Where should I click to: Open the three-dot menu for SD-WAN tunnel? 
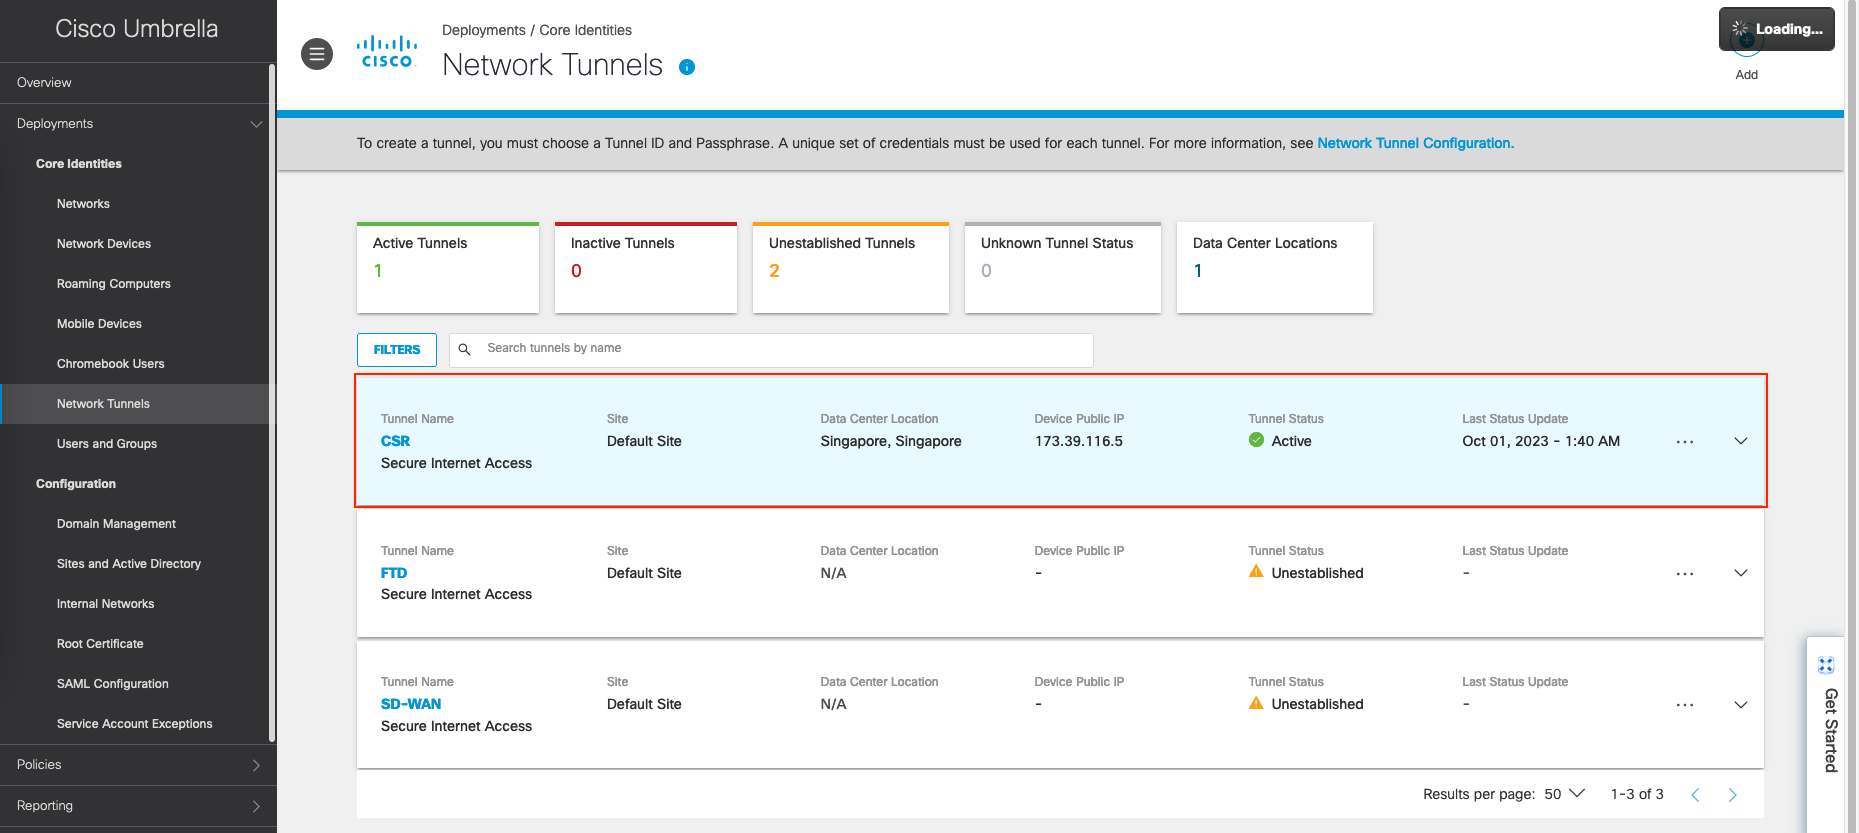[x=1685, y=705]
